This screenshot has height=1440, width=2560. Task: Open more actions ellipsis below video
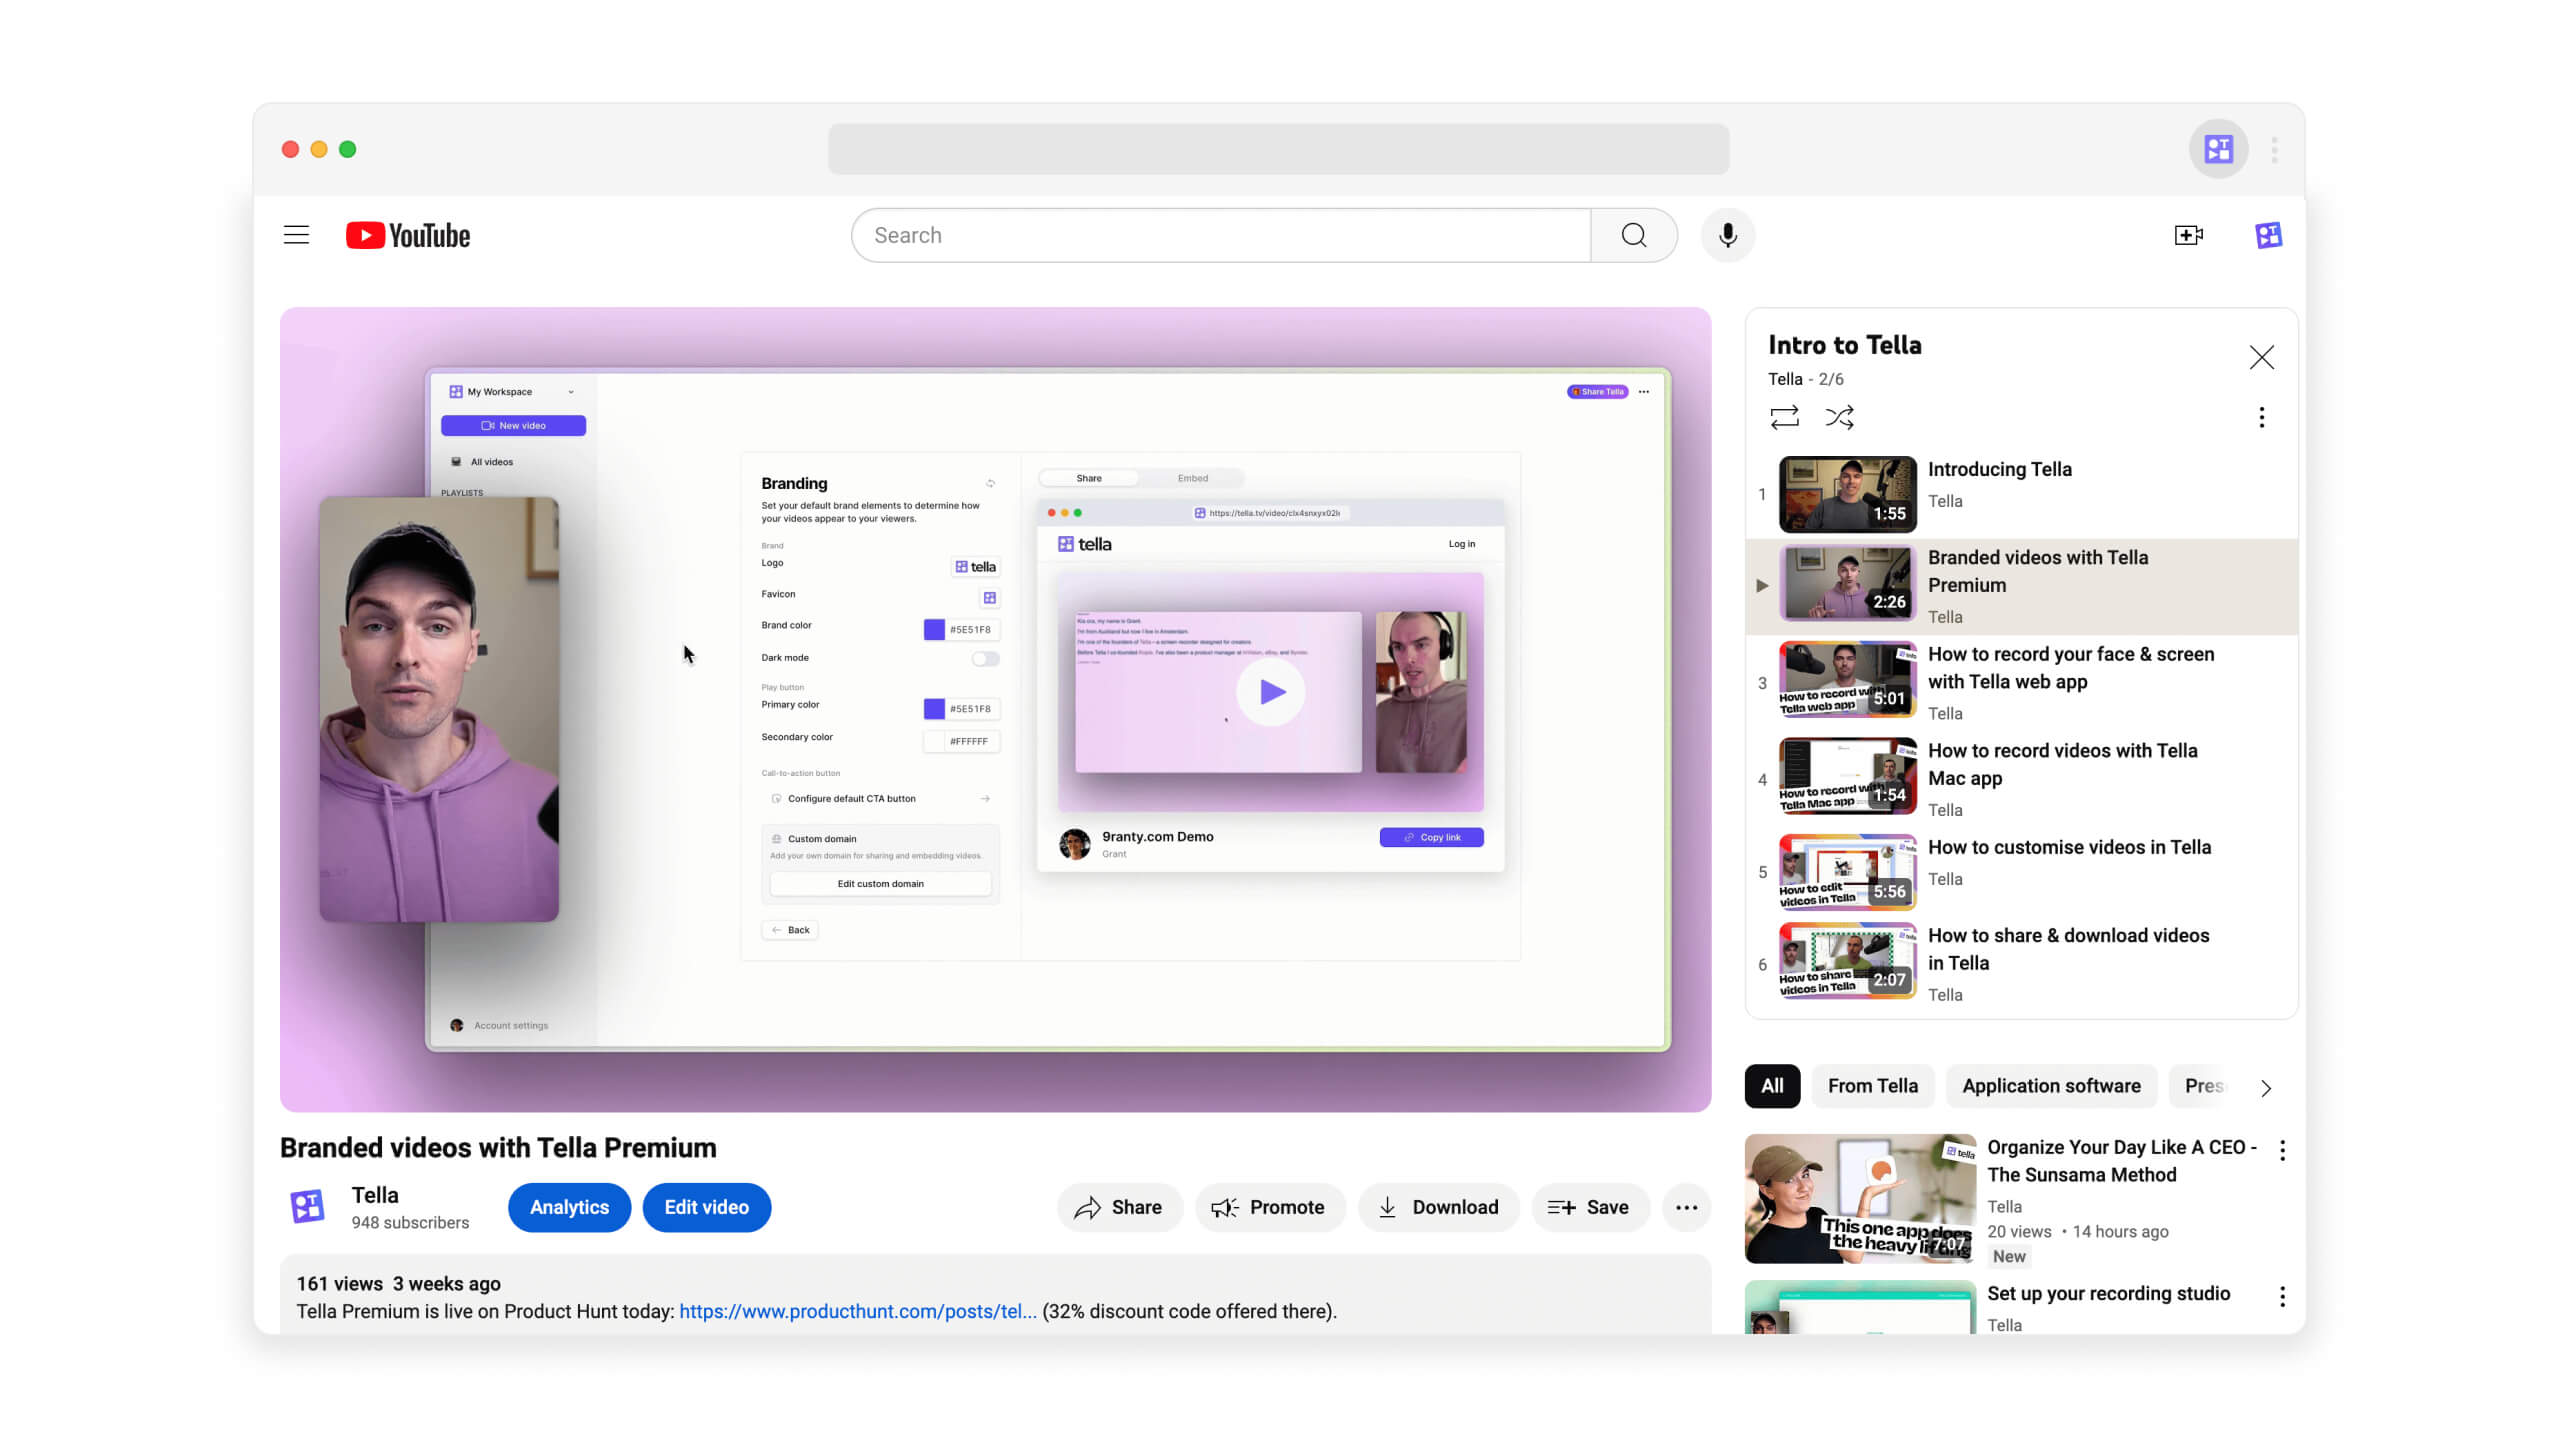pyautogui.click(x=1686, y=1207)
